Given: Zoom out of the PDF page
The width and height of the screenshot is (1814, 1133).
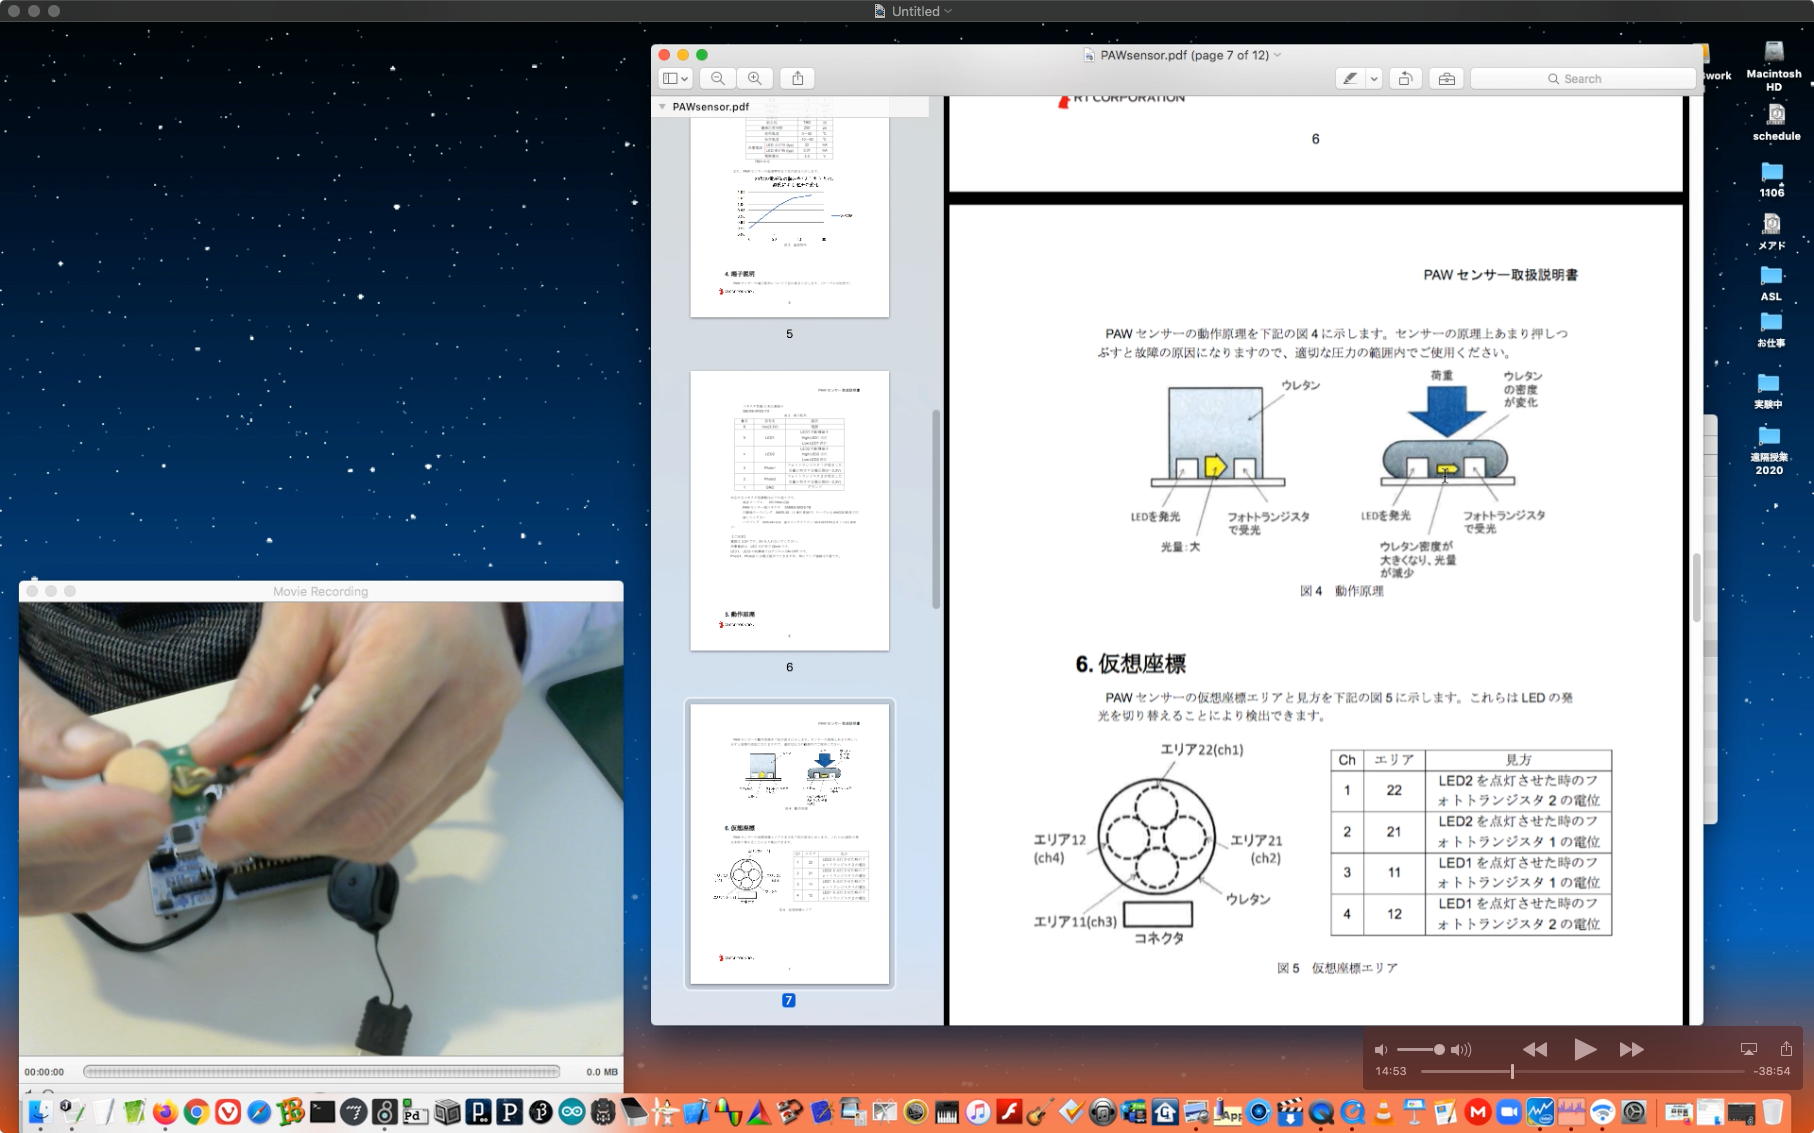Looking at the screenshot, I should (718, 78).
